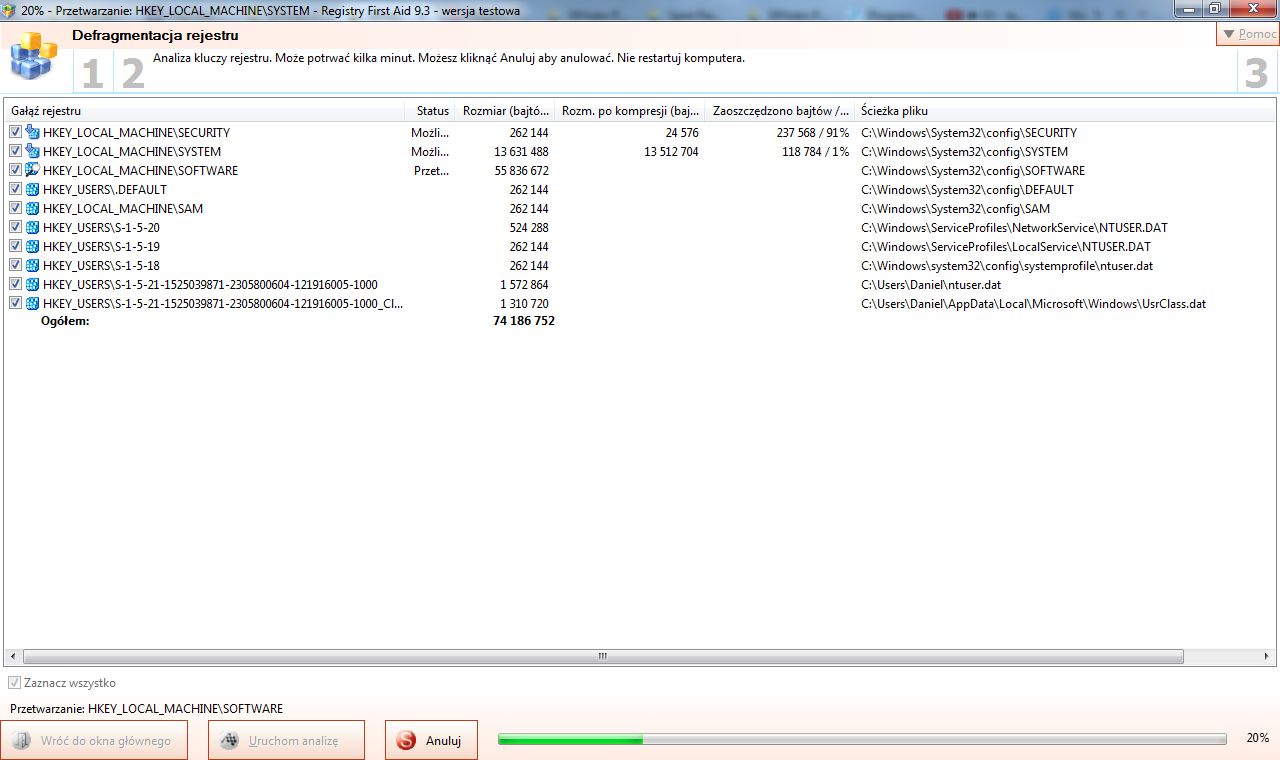This screenshot has width=1280, height=760.
Task: Click the hive icon for HKEY_USERS\S-1-5-20
Action: pos(32,227)
